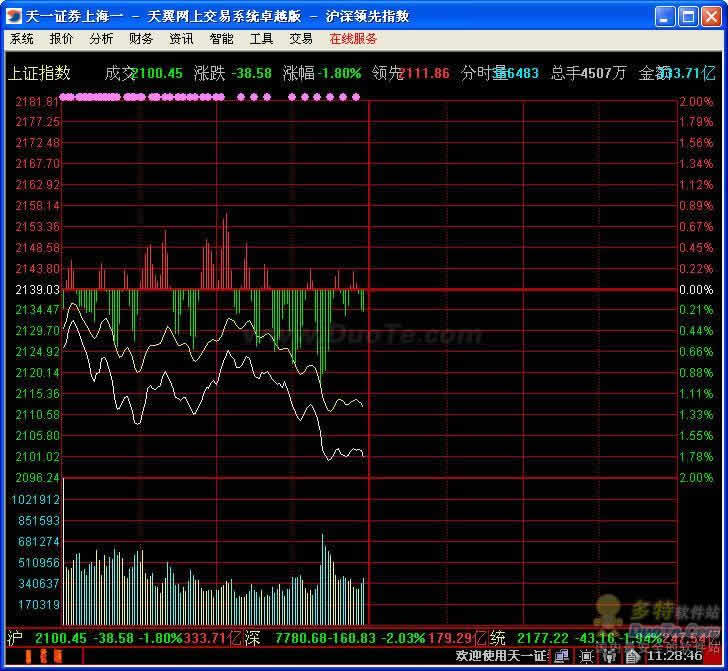The image size is (728, 671).
Task: Click the 涨跌 value -38.58
Action: tap(251, 73)
